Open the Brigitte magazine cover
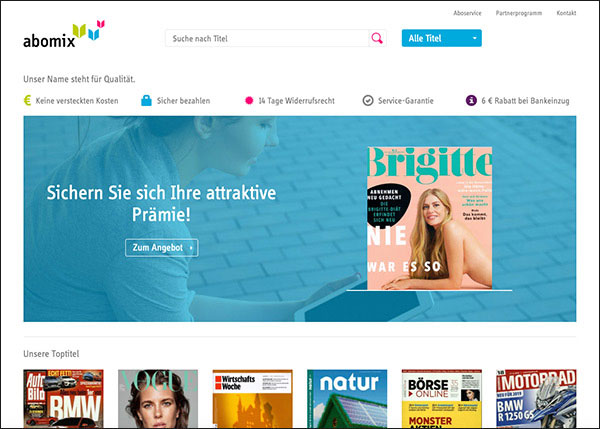The height and width of the screenshot is (429, 600). tap(430, 218)
